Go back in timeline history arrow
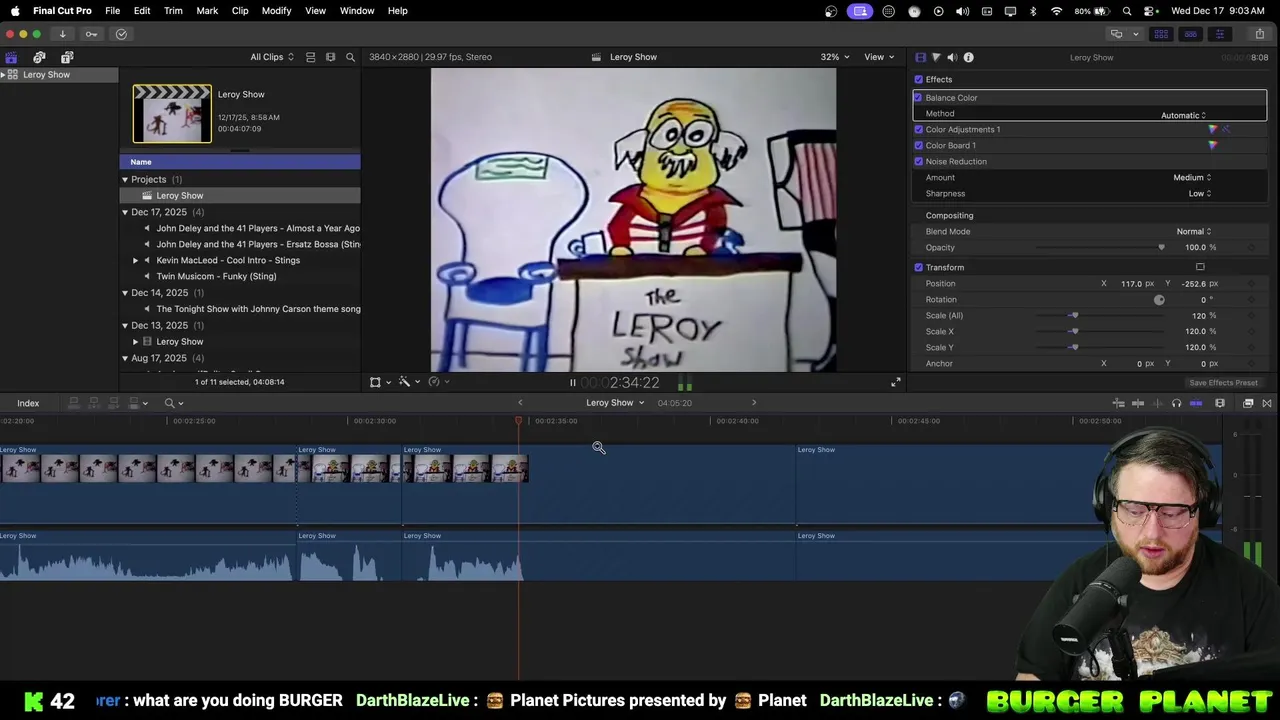The image size is (1280, 720). pos(520,403)
